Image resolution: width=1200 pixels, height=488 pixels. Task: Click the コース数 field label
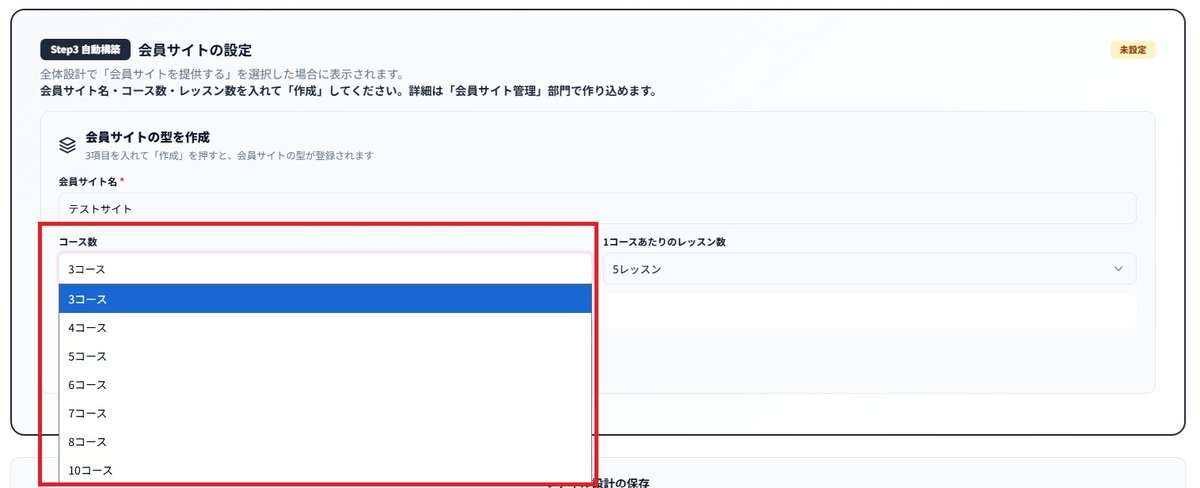pyautogui.click(x=78, y=242)
